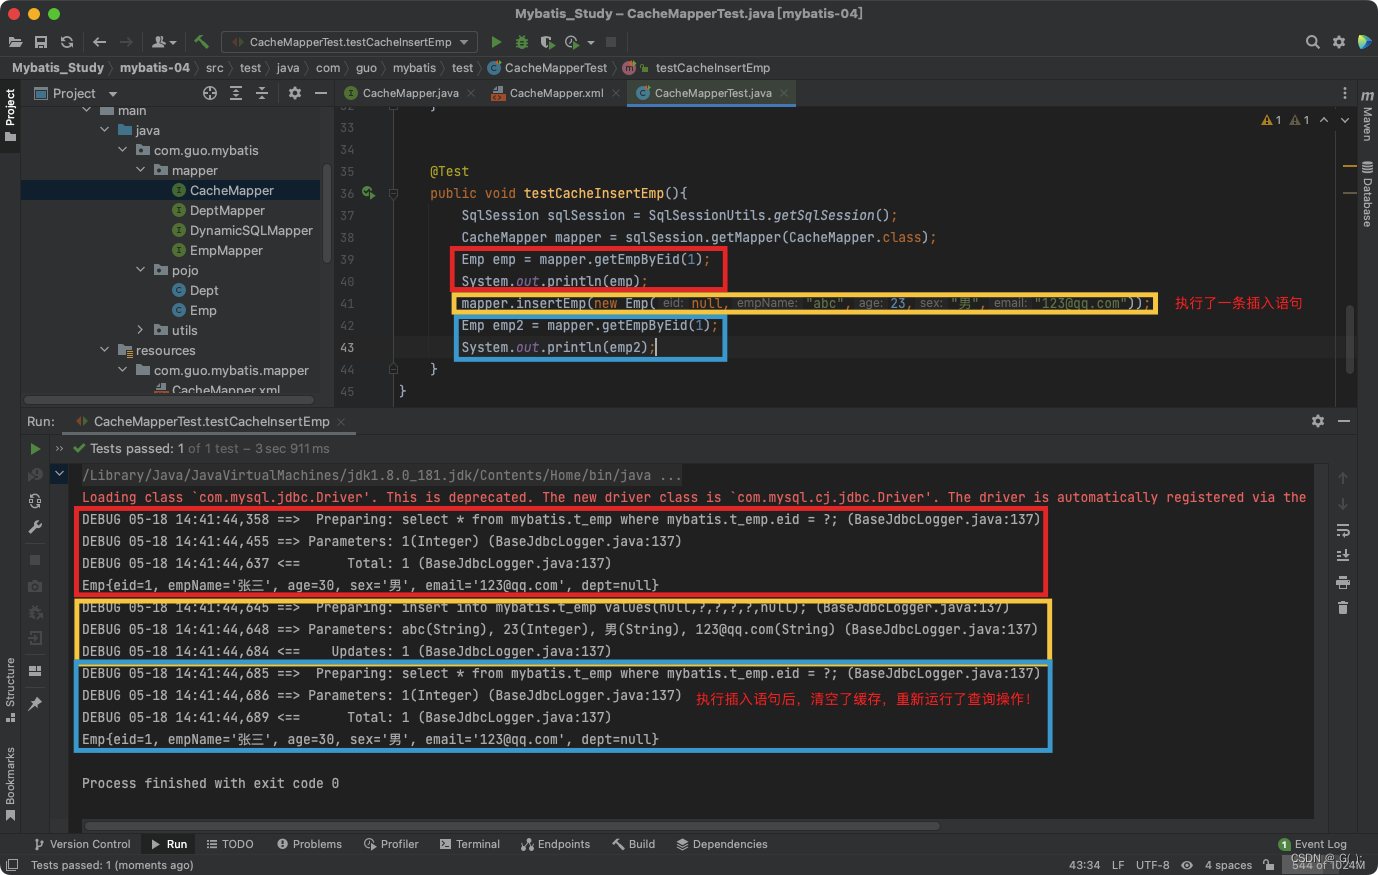Open Profiler tool window
Screen dimensions: 1378x875
(391, 844)
